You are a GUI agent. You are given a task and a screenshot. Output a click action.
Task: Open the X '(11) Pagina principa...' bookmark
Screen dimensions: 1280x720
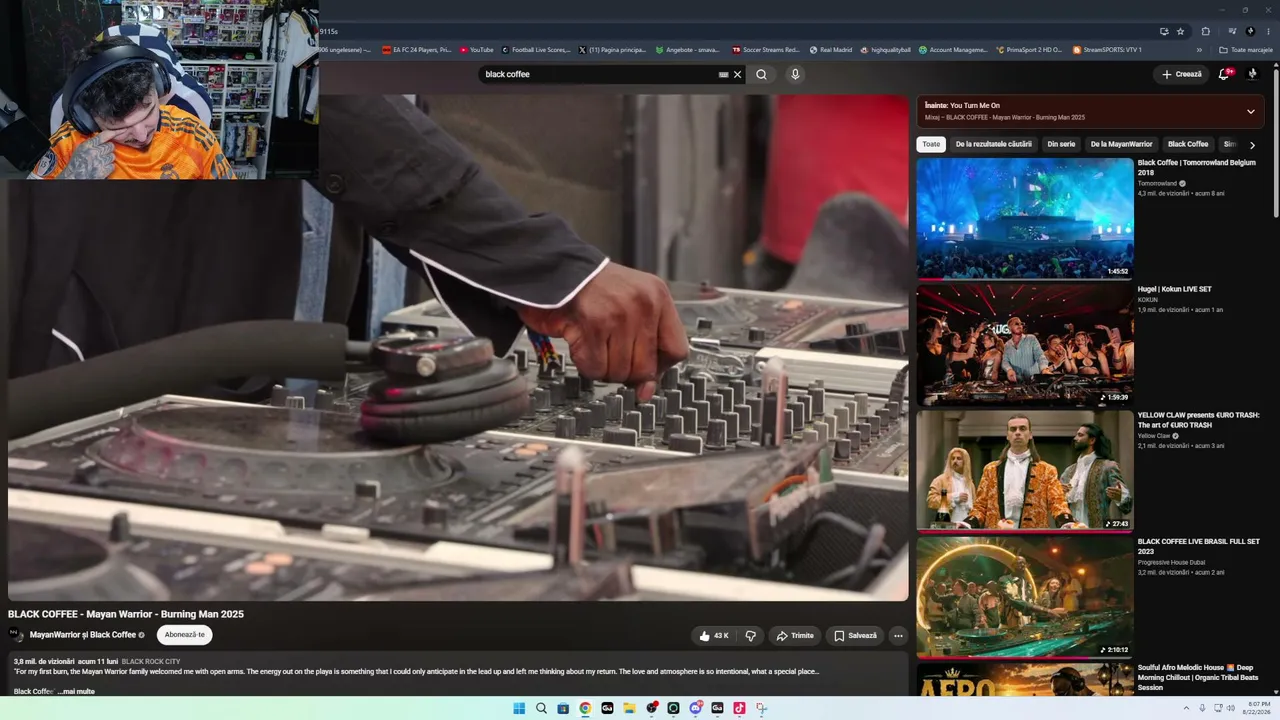click(x=612, y=50)
